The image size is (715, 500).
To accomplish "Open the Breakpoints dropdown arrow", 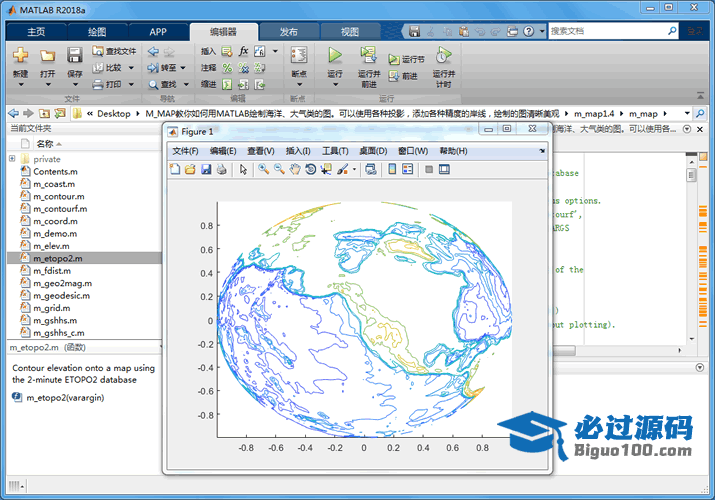I will 299,85.
